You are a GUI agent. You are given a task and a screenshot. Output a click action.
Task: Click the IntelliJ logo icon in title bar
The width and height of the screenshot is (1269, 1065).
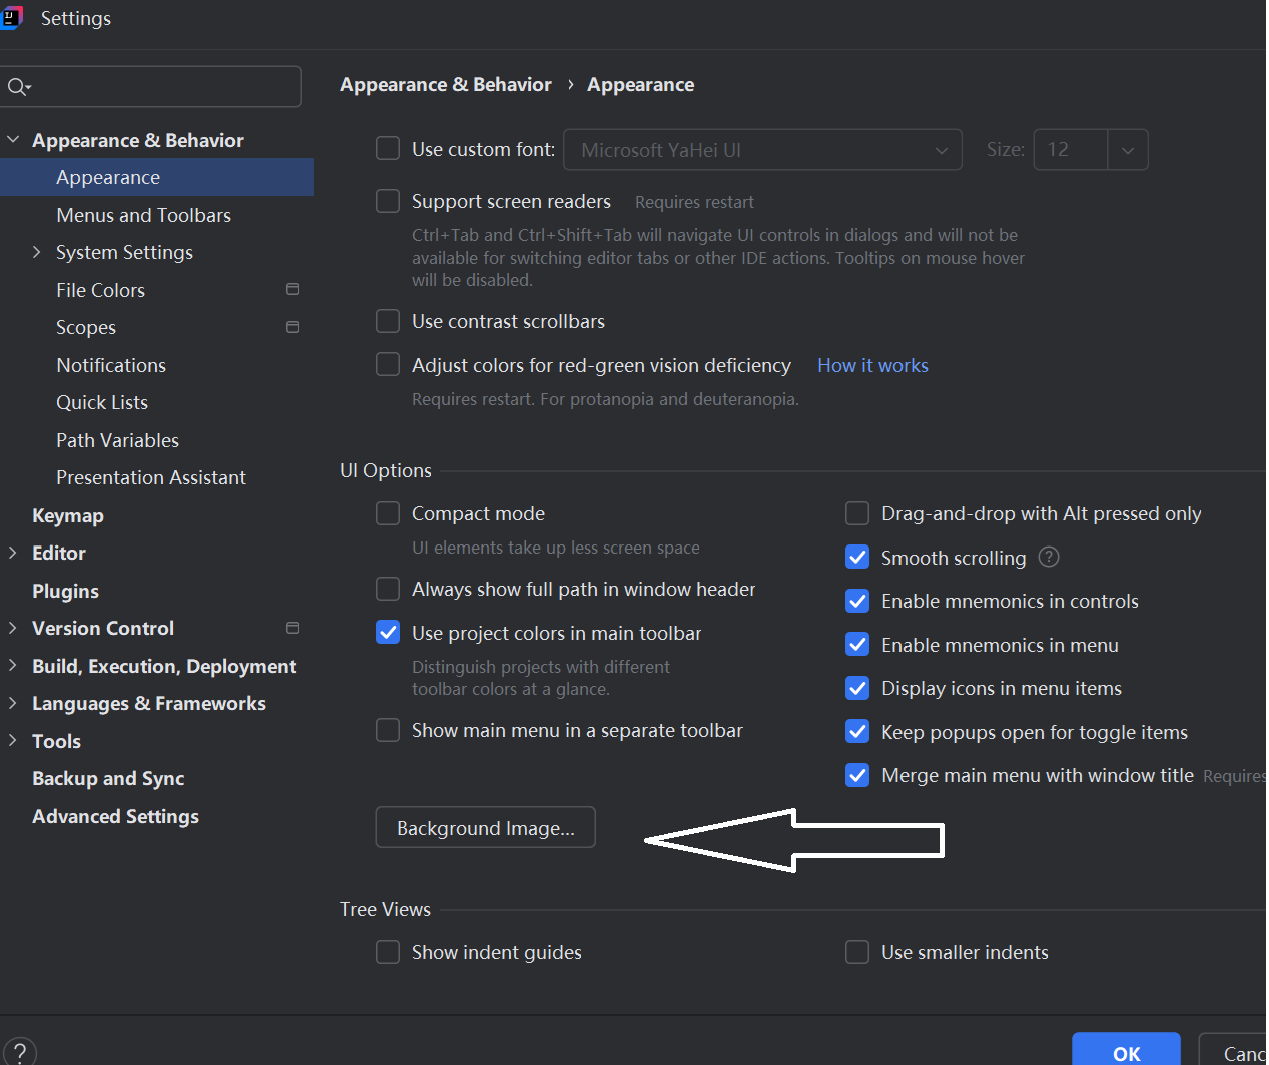pyautogui.click(x=11, y=17)
